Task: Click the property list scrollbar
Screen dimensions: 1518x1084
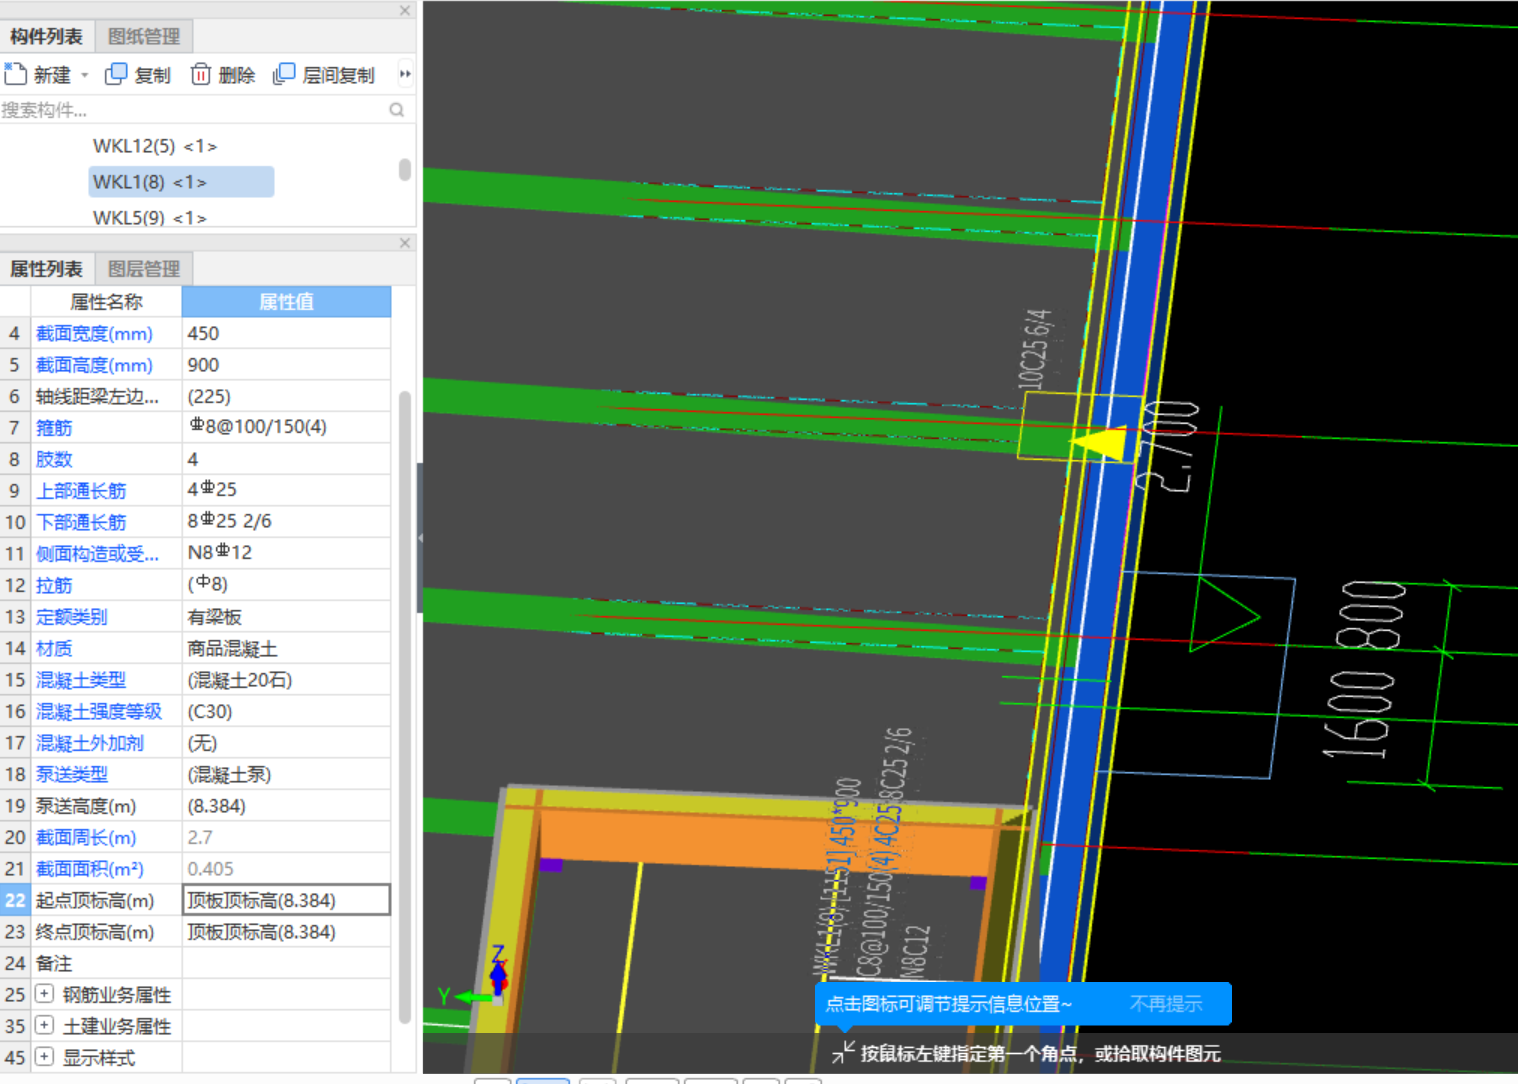Action: (405, 706)
